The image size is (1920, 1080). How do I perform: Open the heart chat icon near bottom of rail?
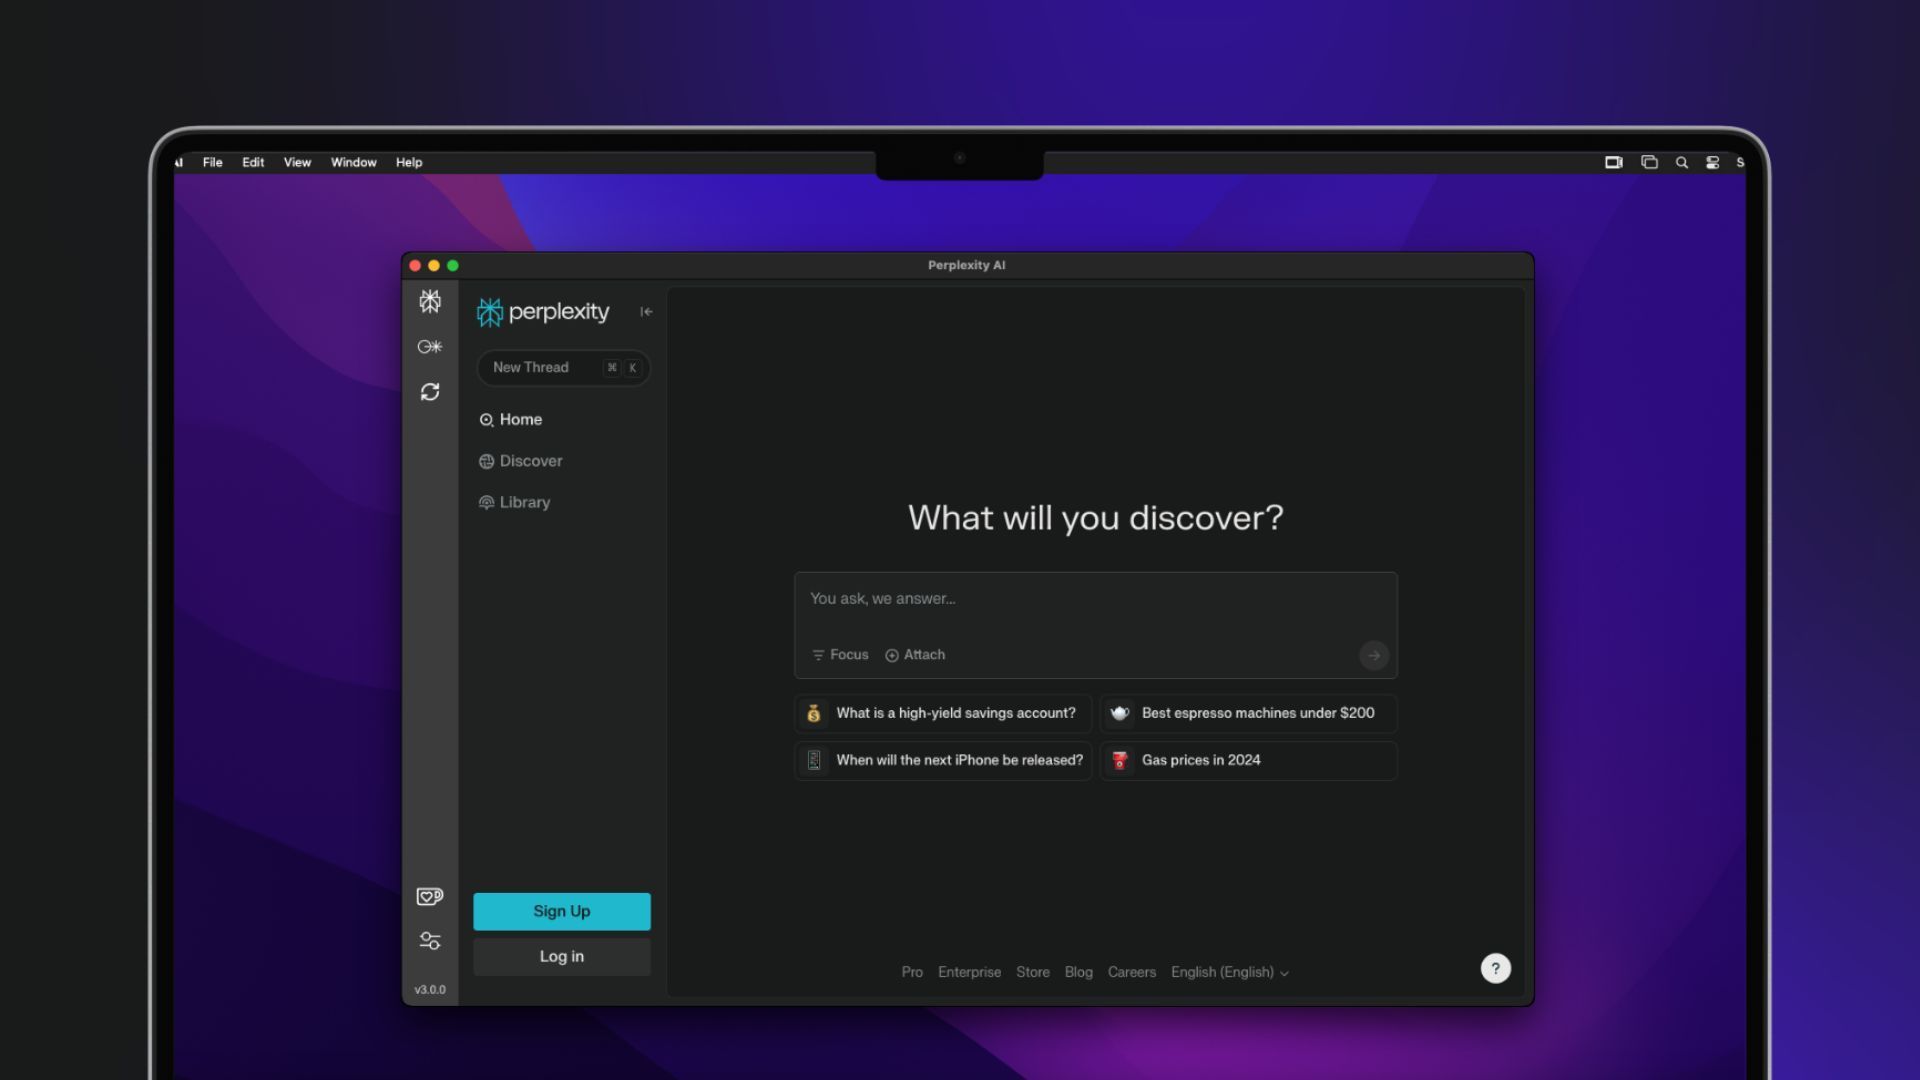click(x=430, y=896)
